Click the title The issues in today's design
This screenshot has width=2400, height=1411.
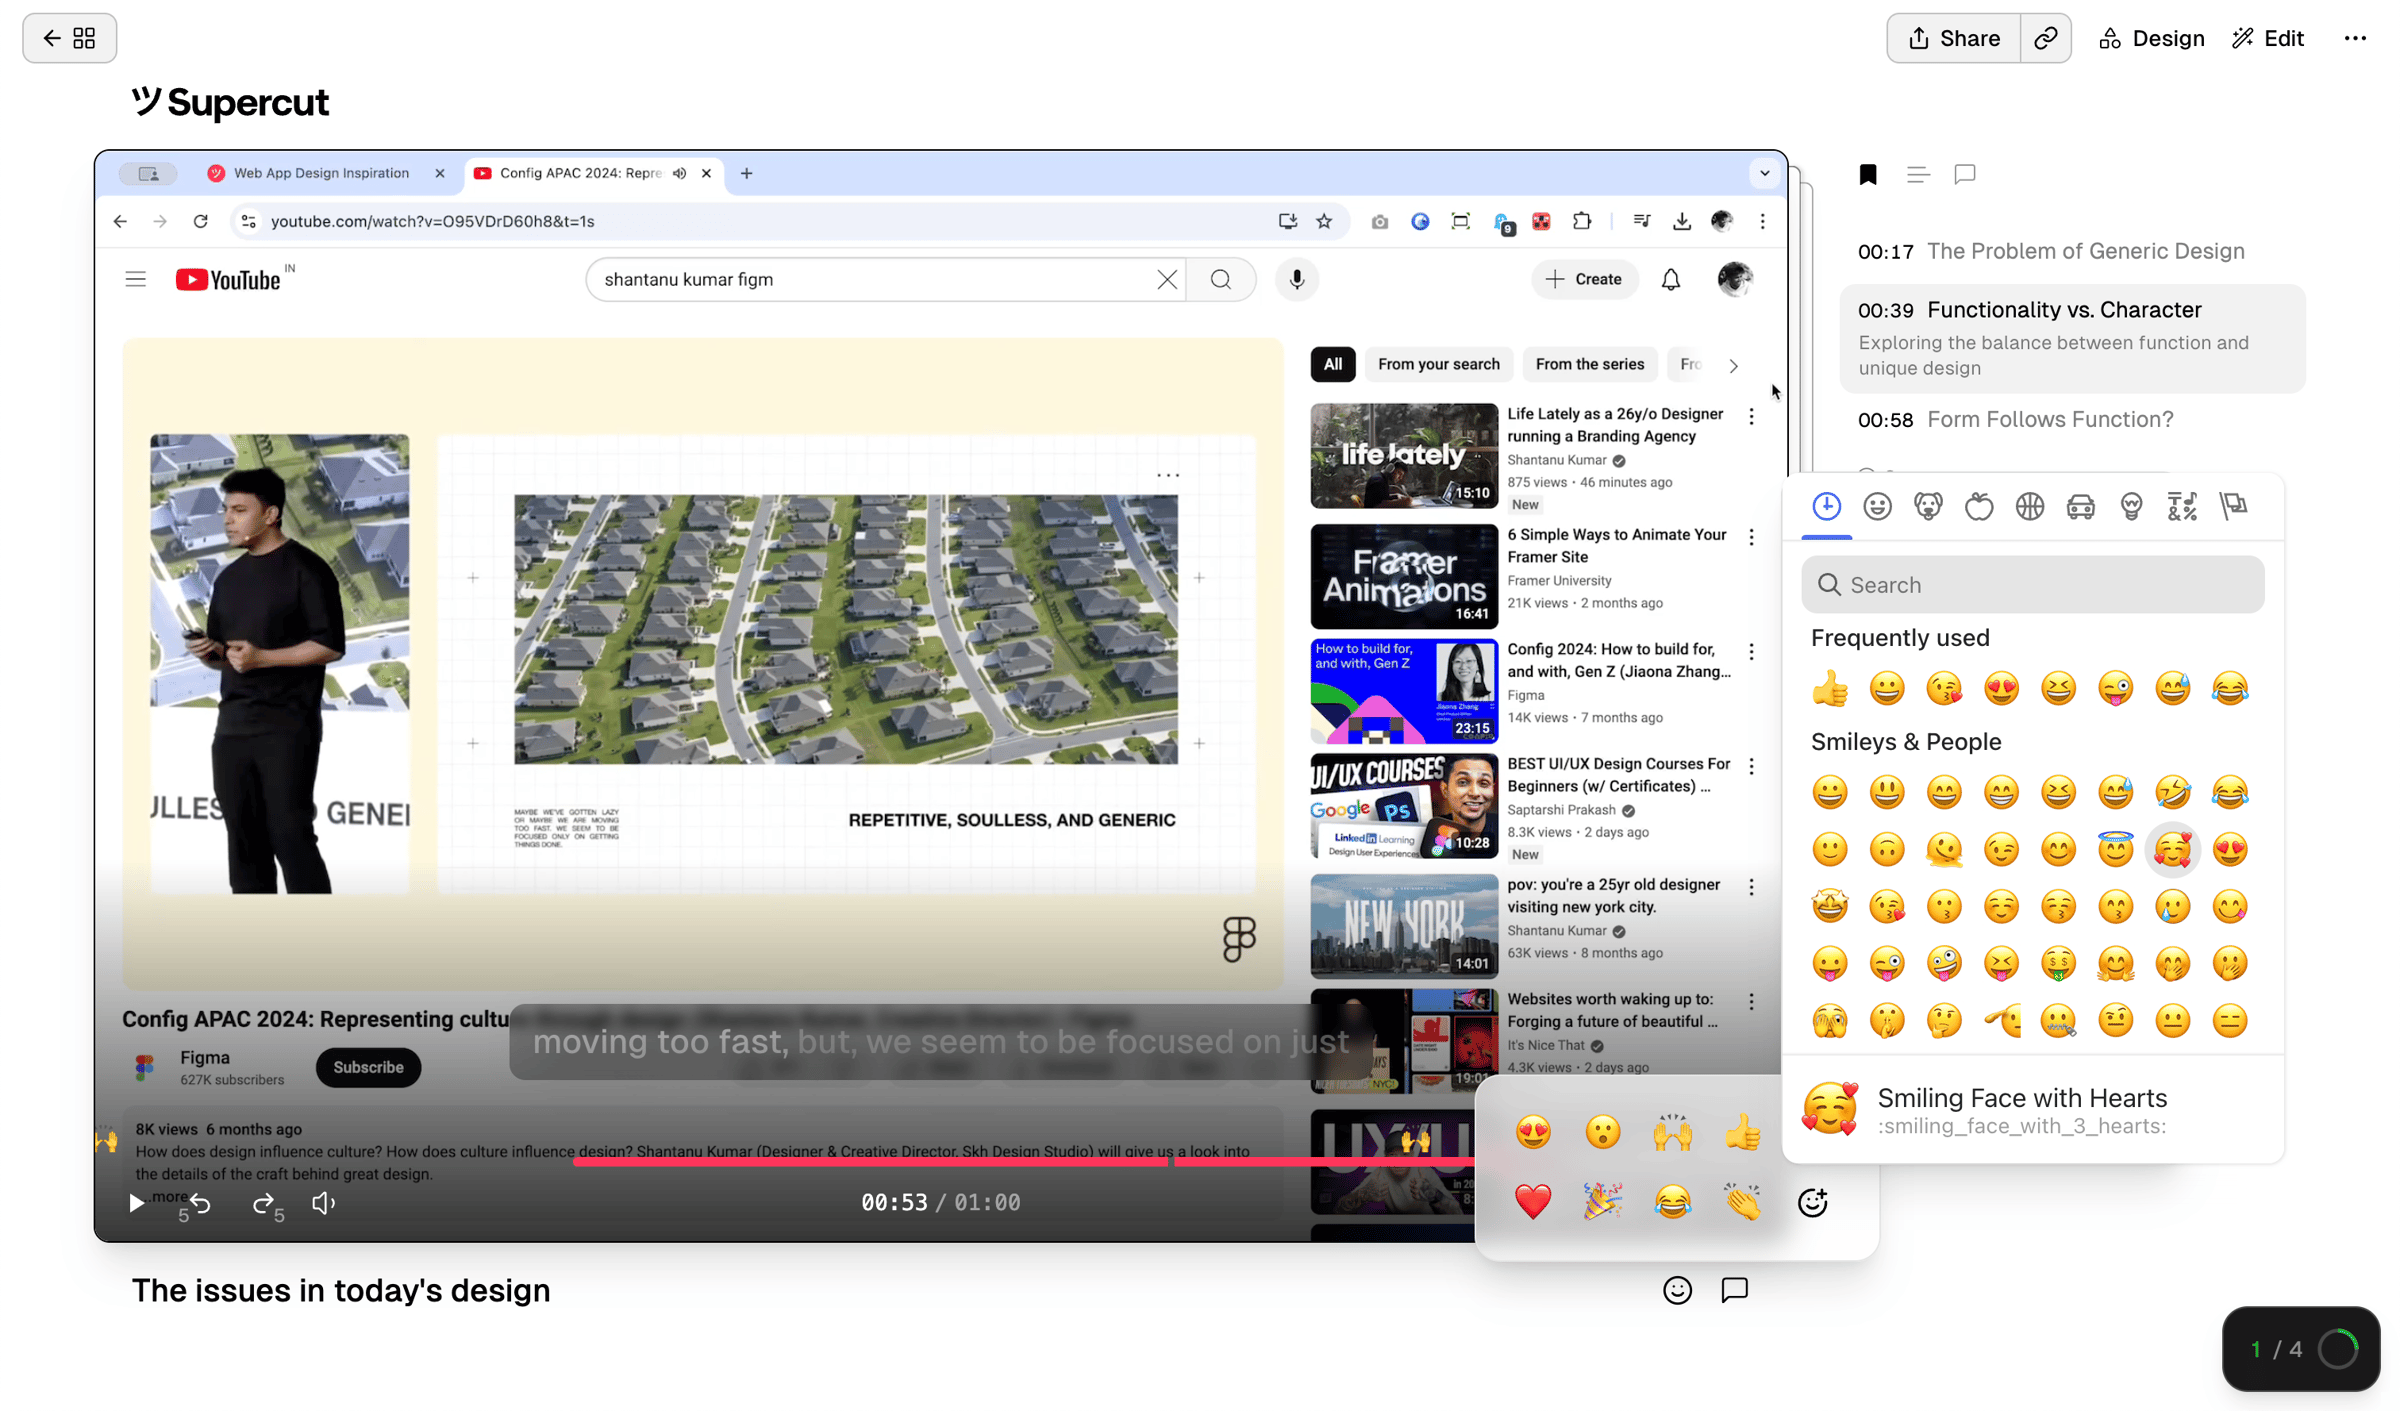click(341, 1290)
